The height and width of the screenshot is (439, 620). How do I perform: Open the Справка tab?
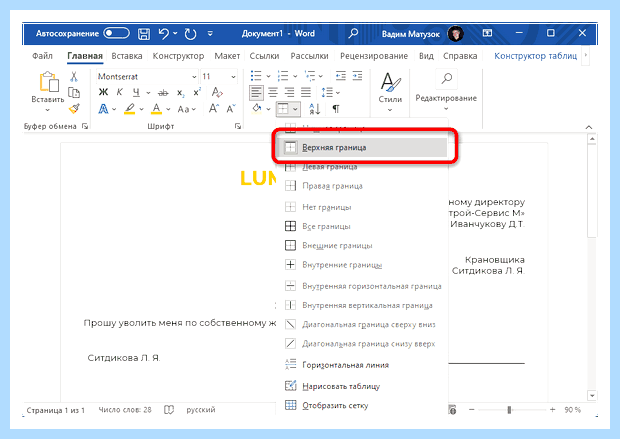tap(460, 56)
